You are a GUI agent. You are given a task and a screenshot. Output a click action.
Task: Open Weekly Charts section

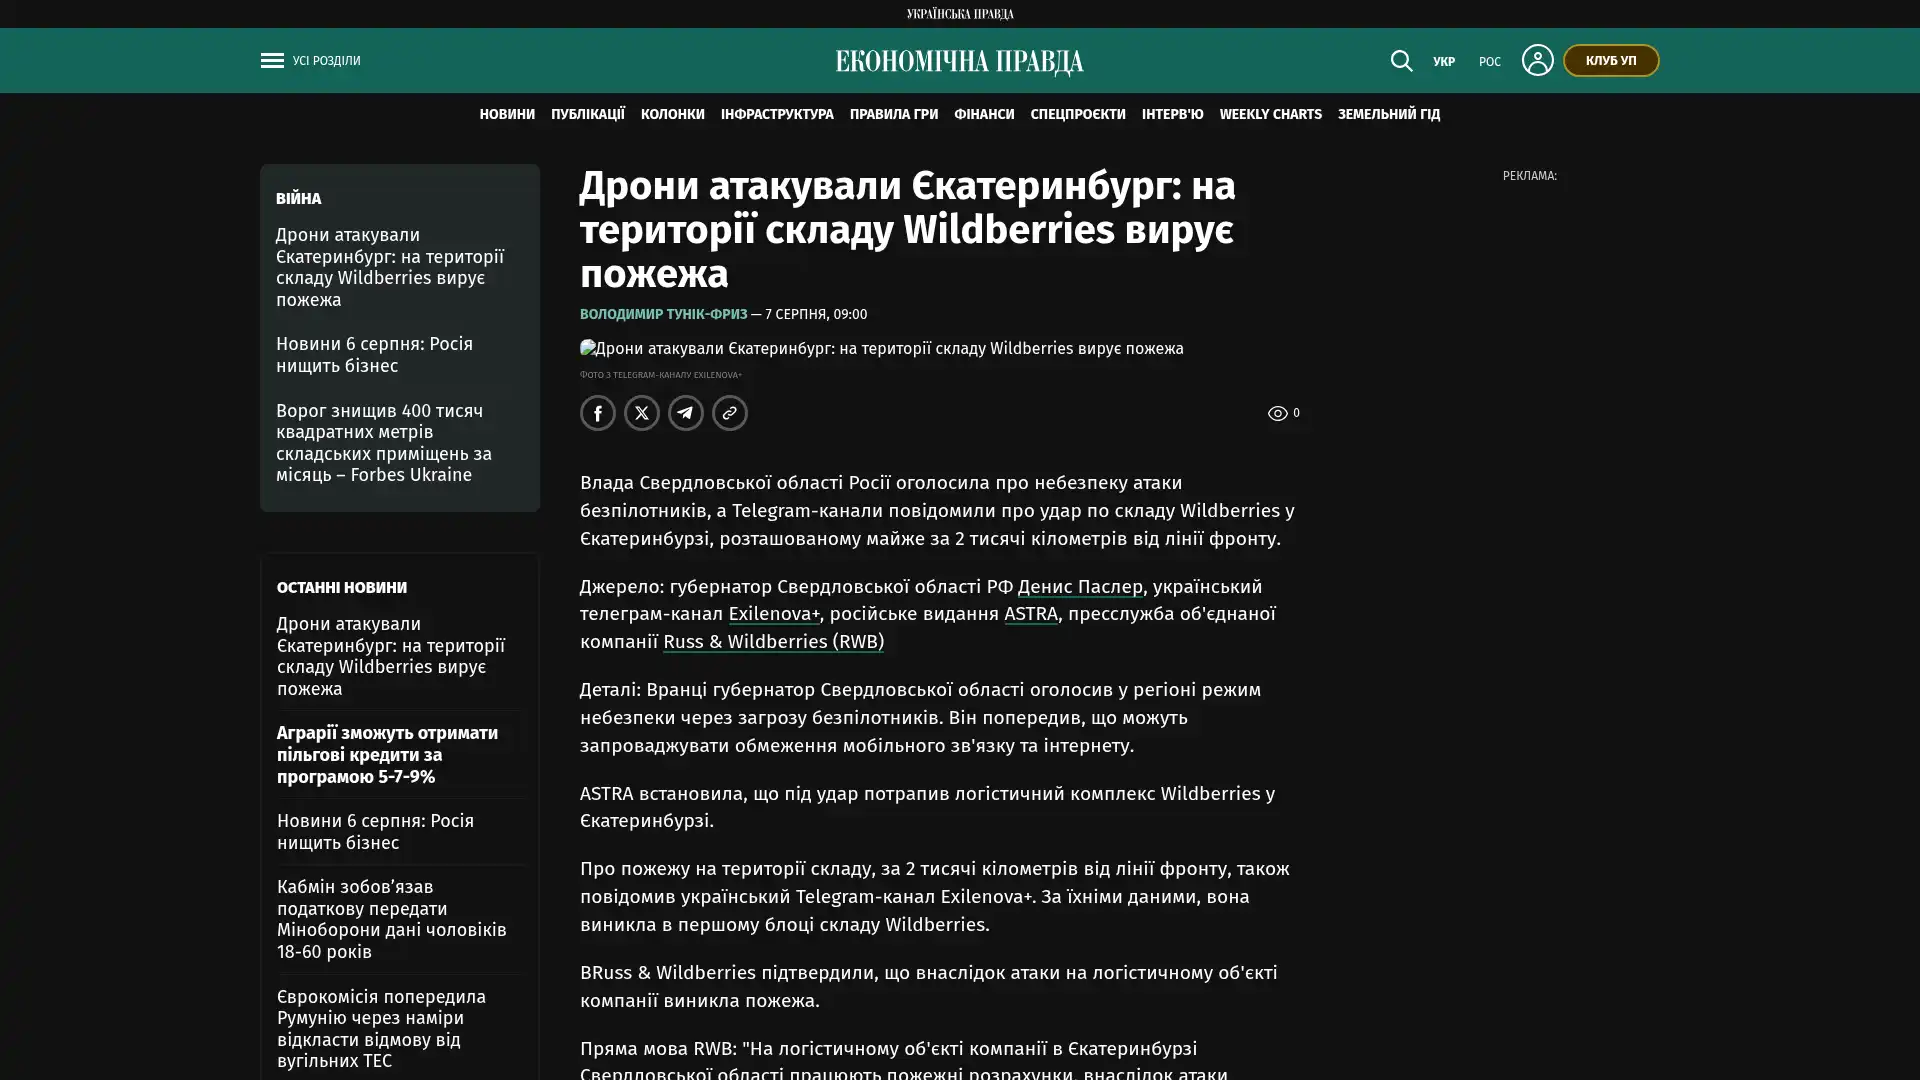click(x=1271, y=115)
